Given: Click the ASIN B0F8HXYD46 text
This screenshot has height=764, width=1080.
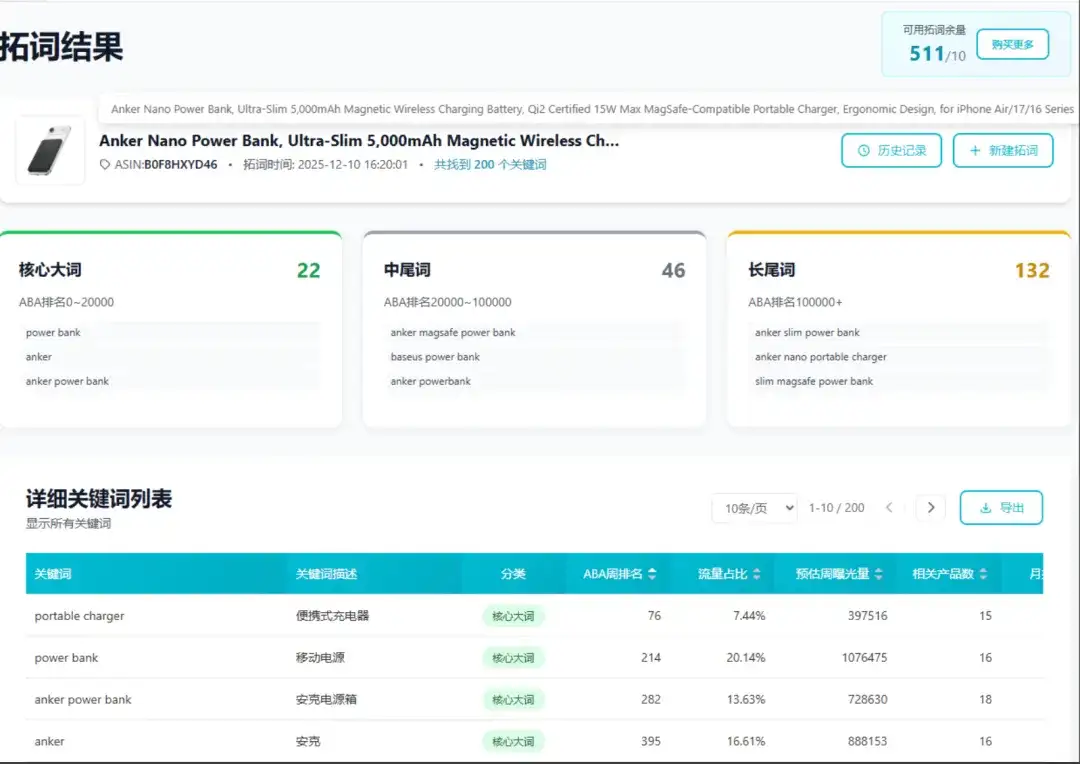Looking at the screenshot, I should (180, 165).
